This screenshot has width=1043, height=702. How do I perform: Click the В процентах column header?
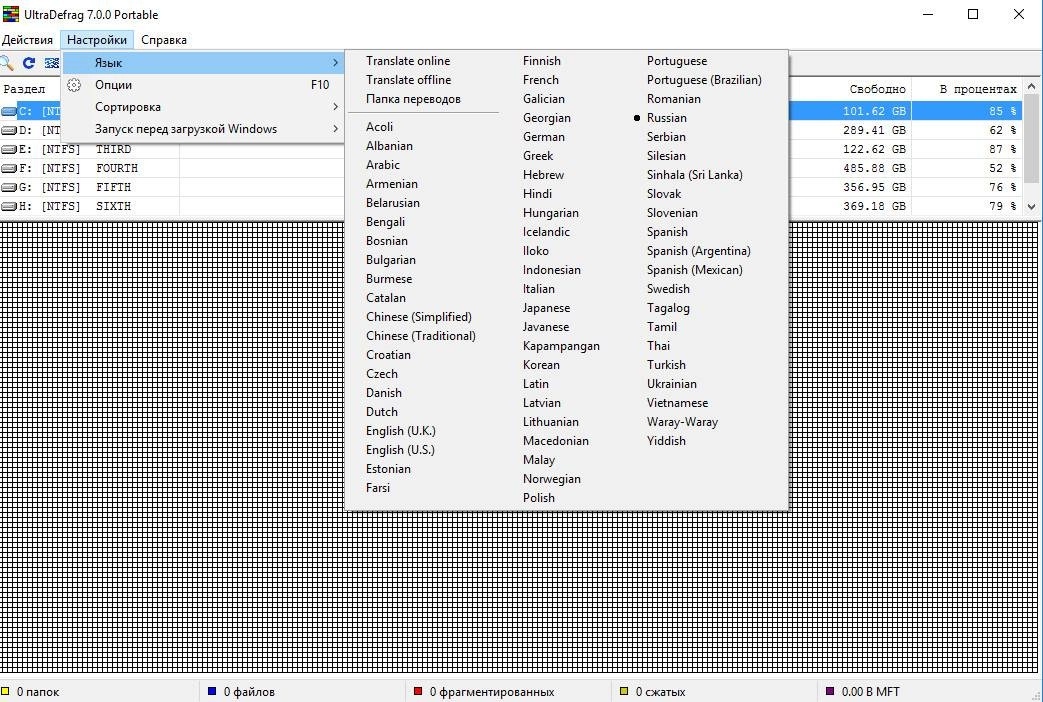tap(977, 88)
